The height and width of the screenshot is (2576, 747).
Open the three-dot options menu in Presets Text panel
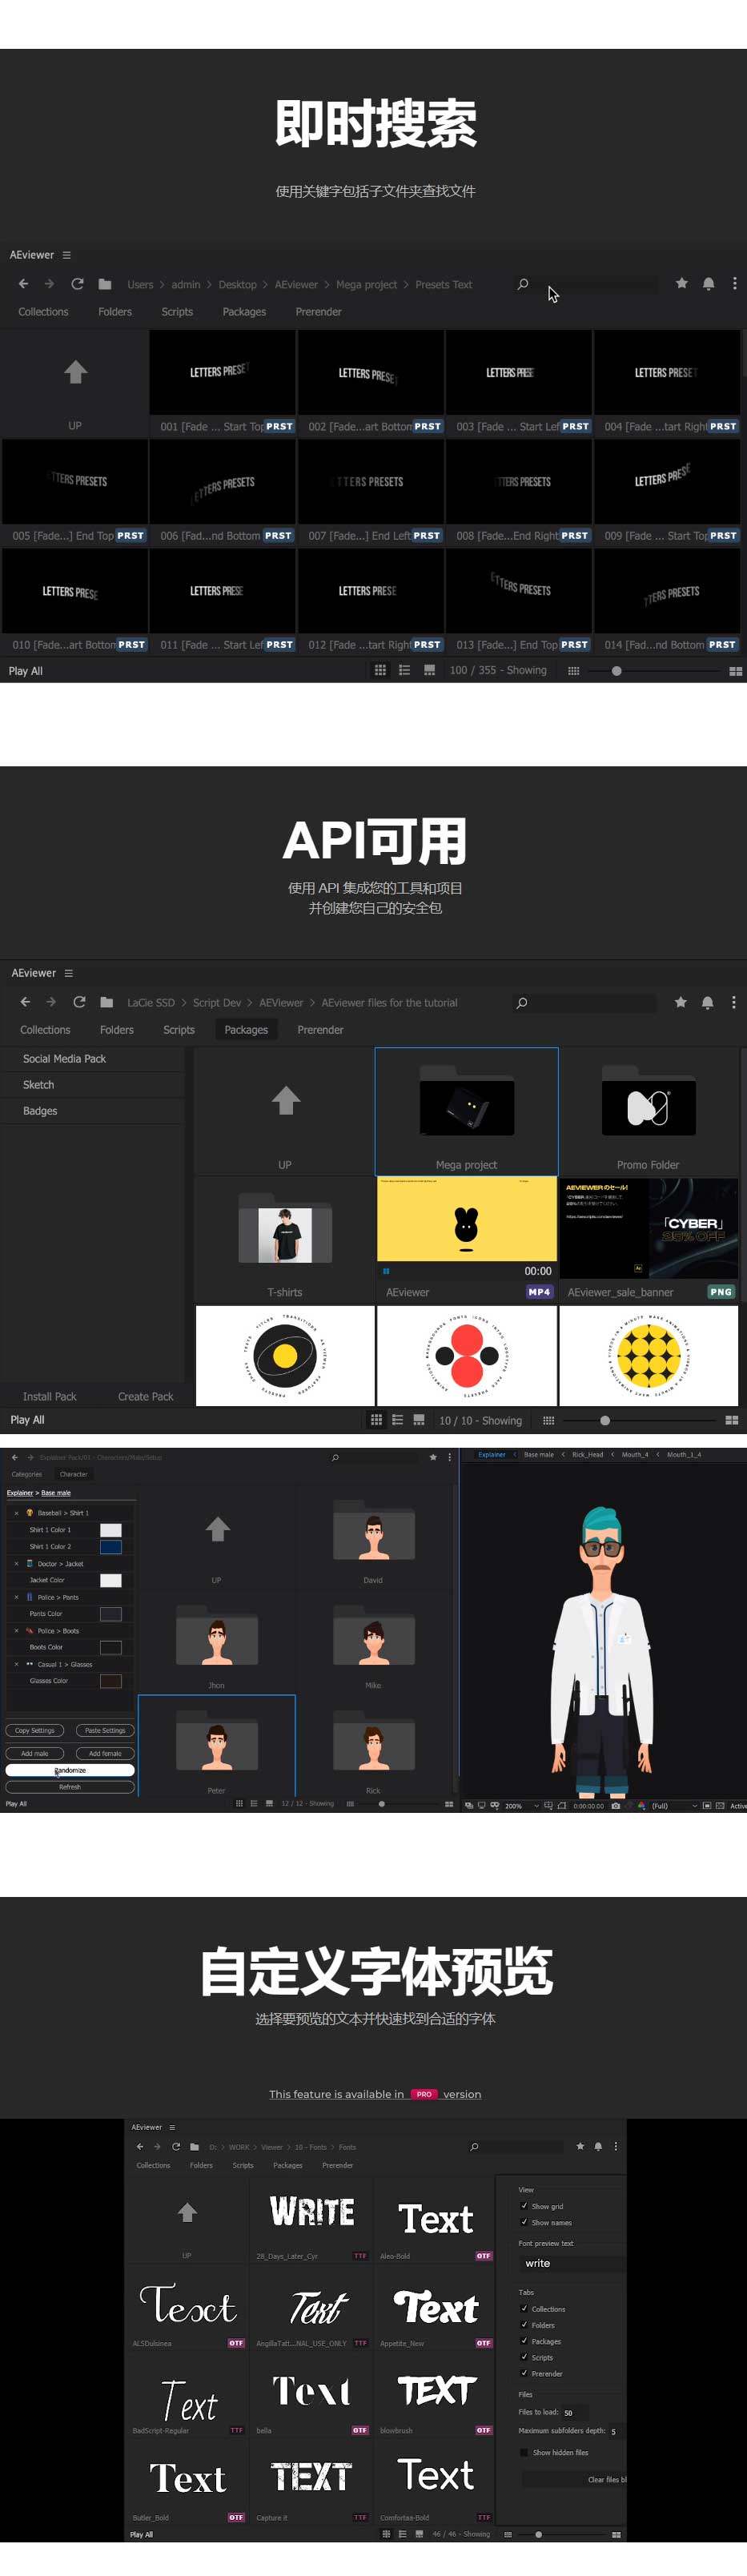[735, 283]
